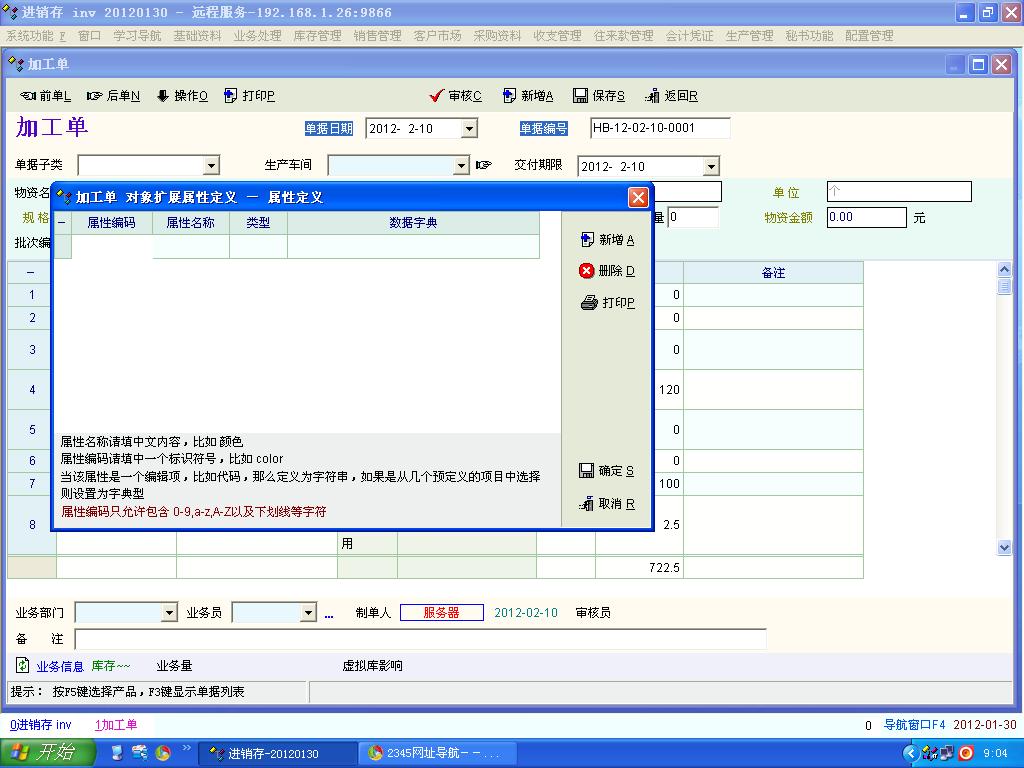Click the red 删除D delete icon
Image resolution: width=1024 pixels, height=768 pixels.
tap(587, 271)
